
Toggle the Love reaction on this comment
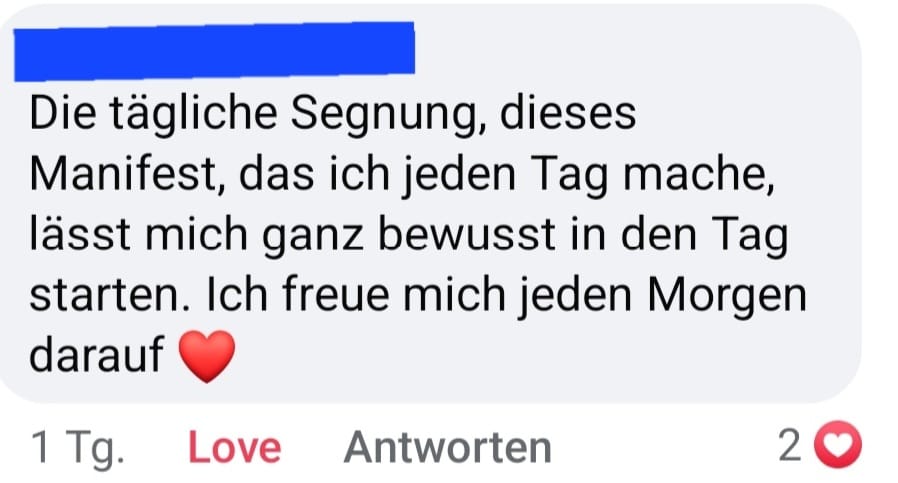pos(235,447)
